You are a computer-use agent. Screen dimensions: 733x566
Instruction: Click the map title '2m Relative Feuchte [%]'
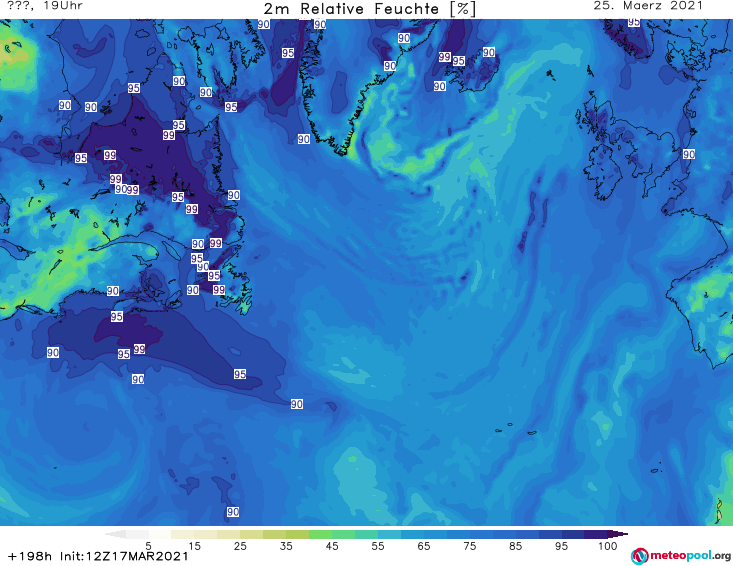370,9
